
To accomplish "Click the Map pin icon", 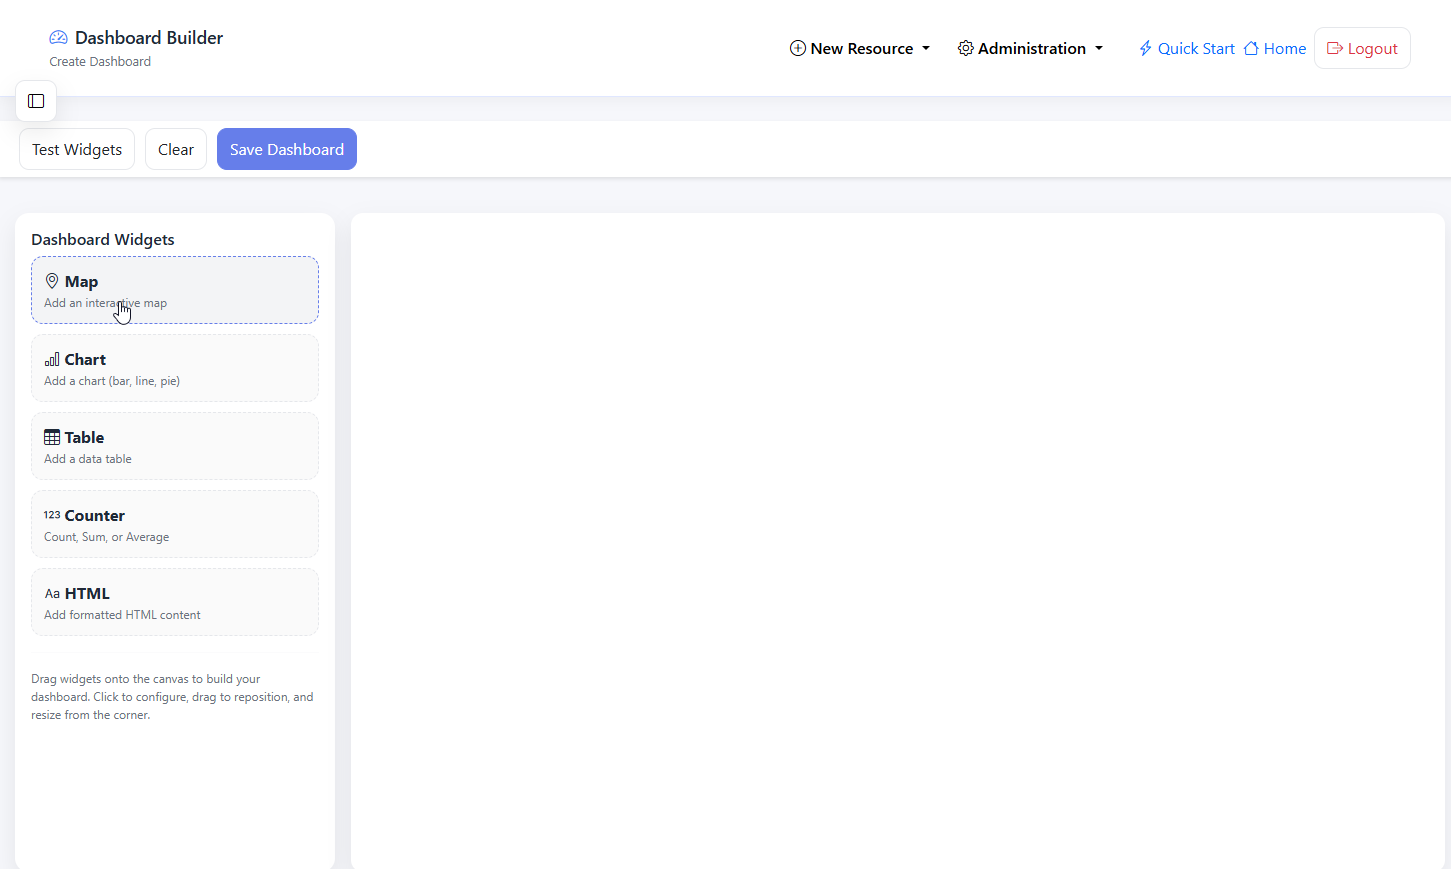I will coord(52,282).
